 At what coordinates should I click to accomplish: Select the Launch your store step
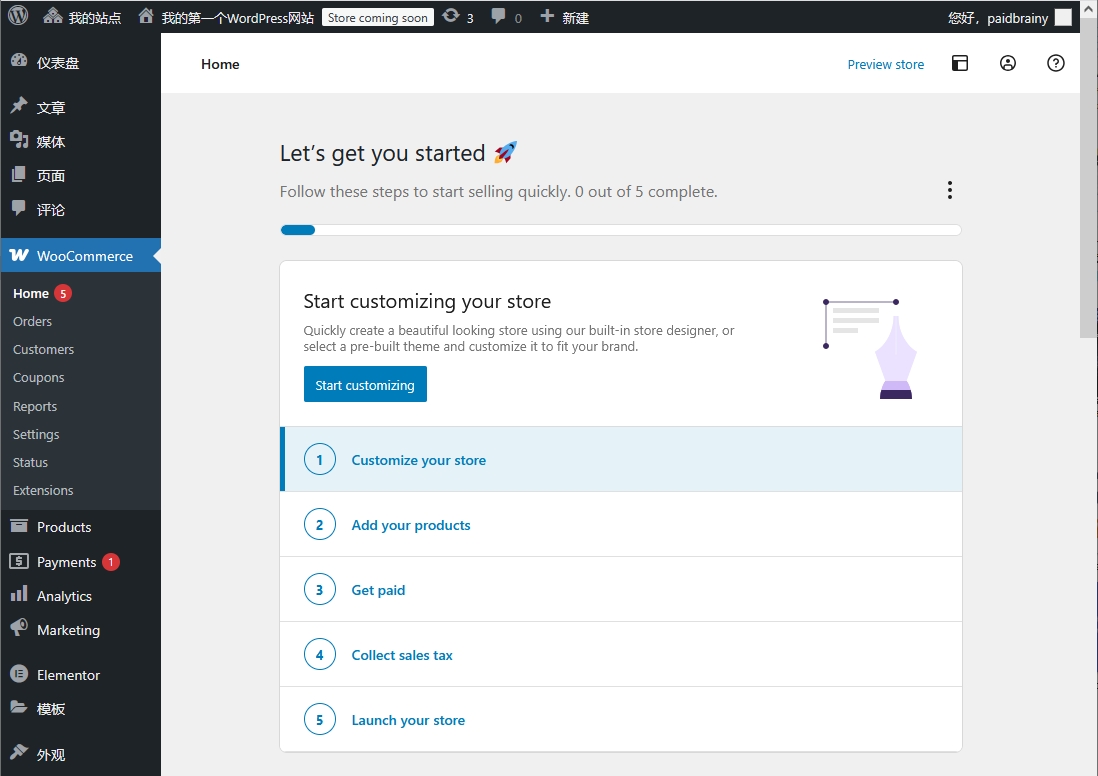pos(621,720)
